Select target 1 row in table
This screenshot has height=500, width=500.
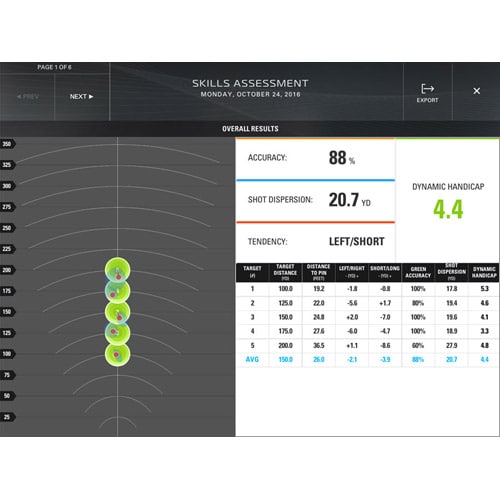coord(367,289)
